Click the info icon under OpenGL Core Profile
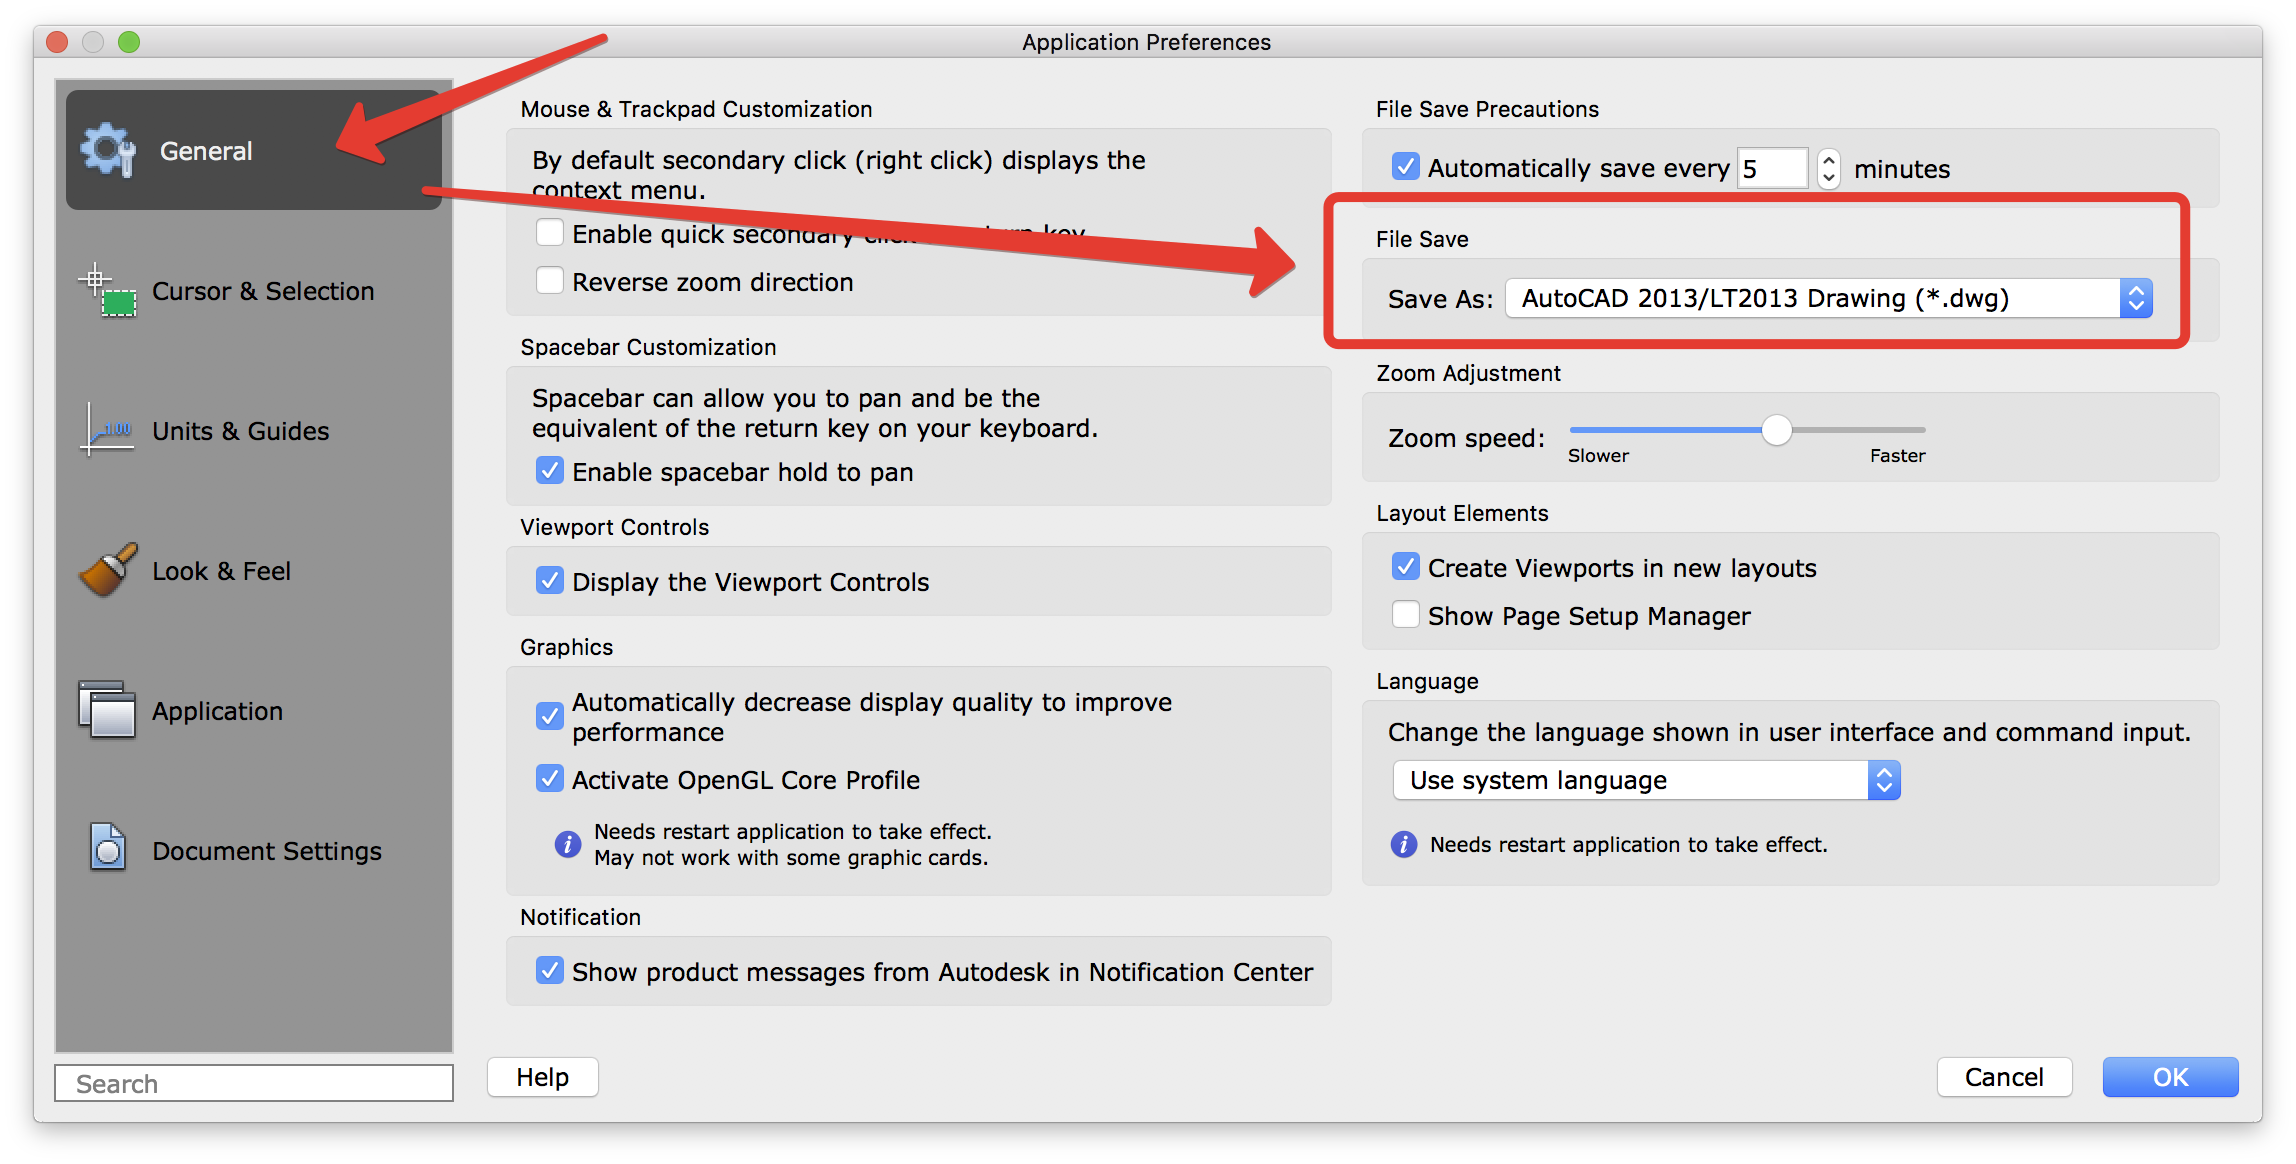The image size is (2296, 1164). (567, 844)
